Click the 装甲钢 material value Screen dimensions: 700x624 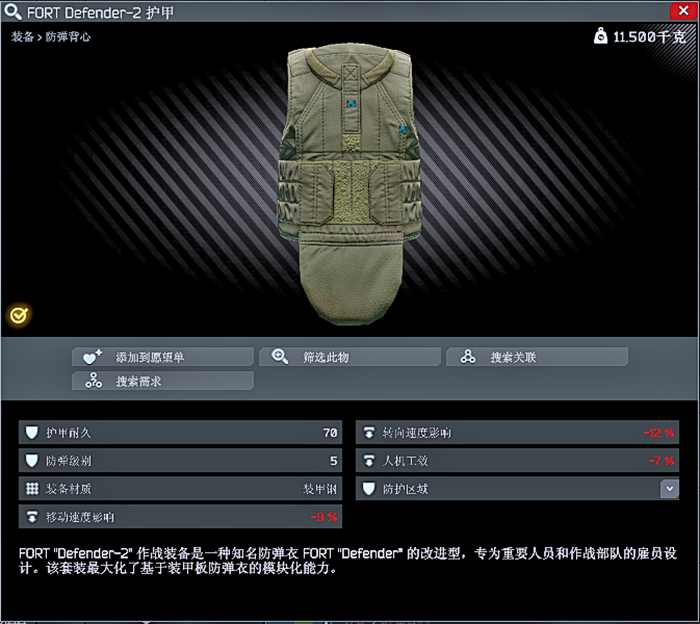coord(320,489)
